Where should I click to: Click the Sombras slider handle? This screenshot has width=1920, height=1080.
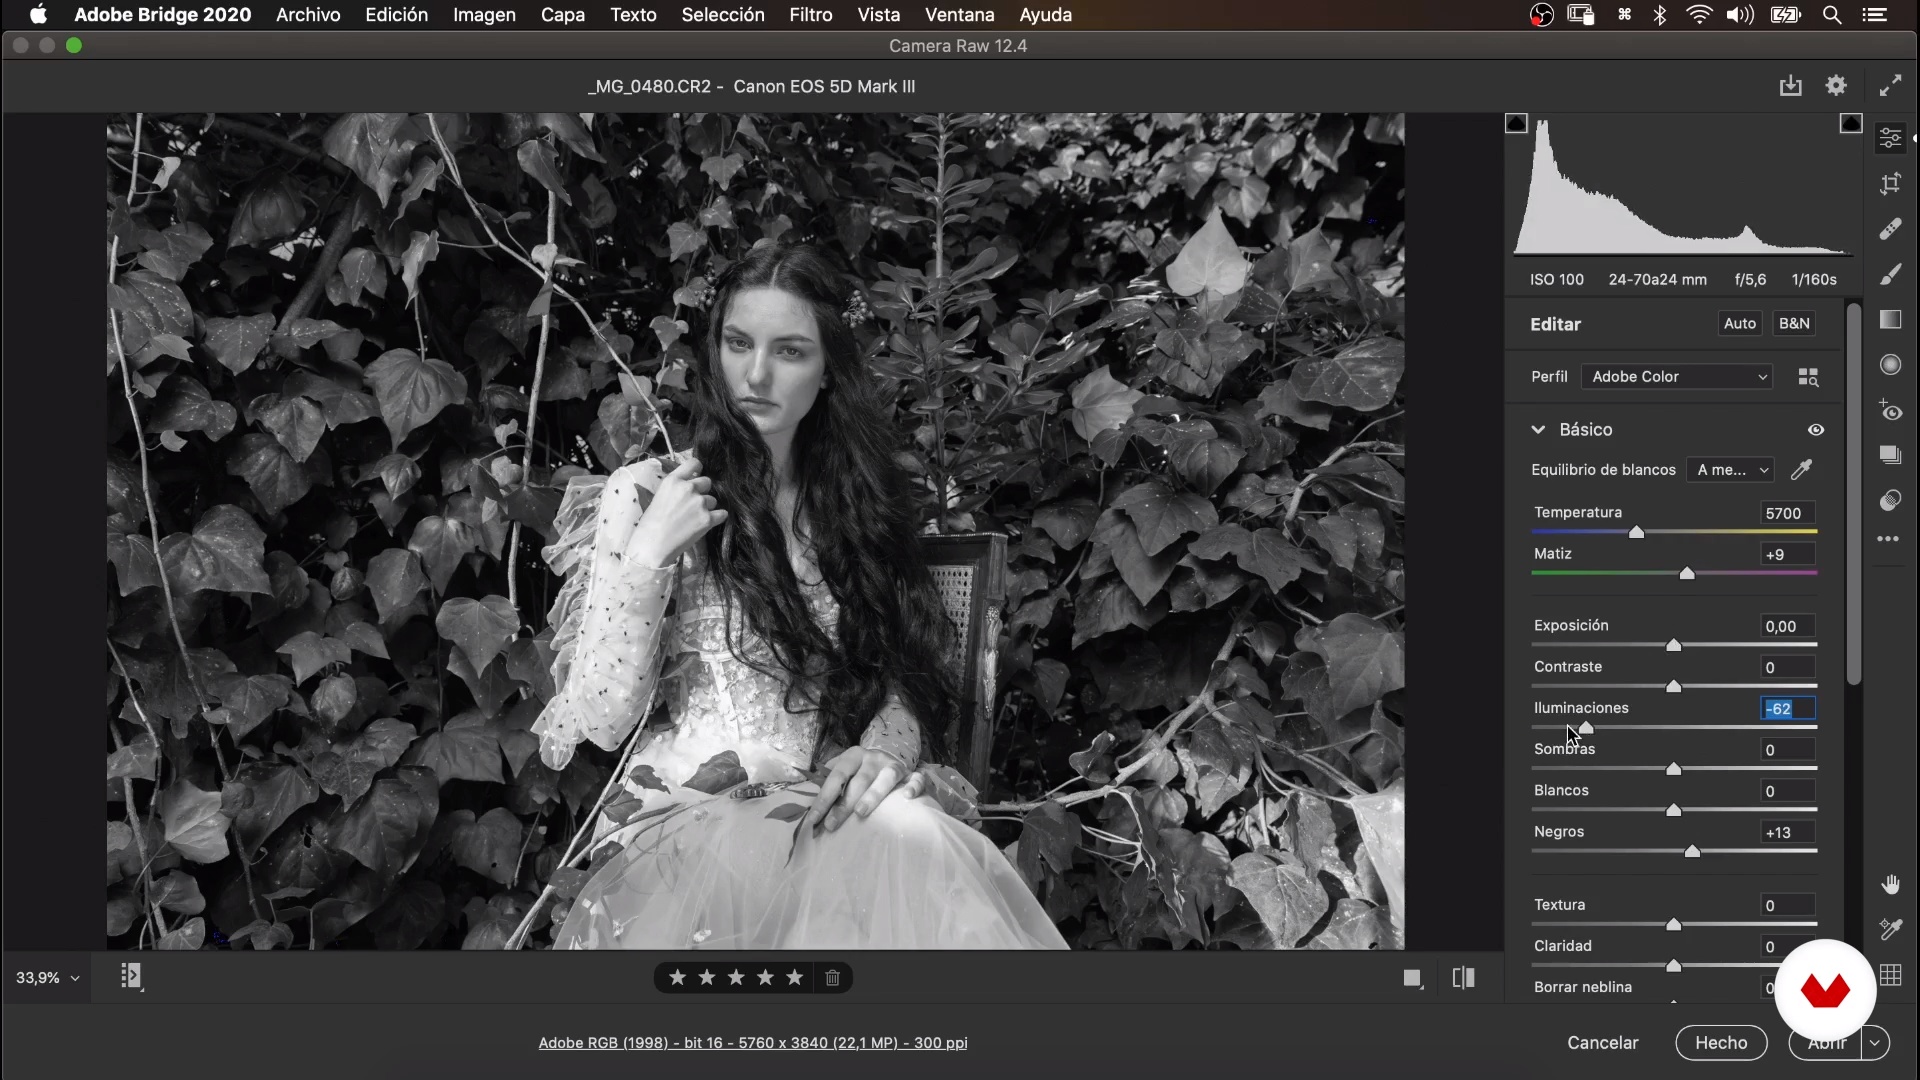click(1674, 769)
